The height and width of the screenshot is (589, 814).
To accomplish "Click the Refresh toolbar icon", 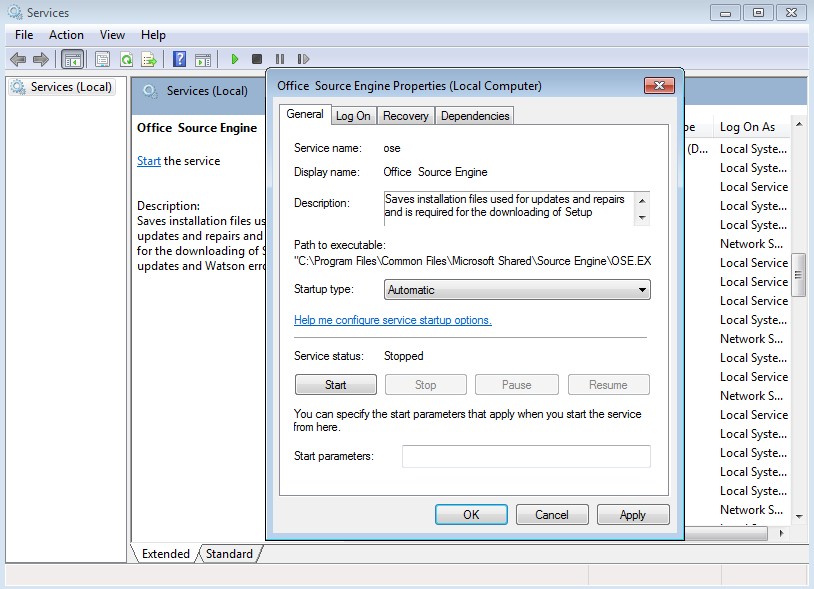I will (x=126, y=59).
